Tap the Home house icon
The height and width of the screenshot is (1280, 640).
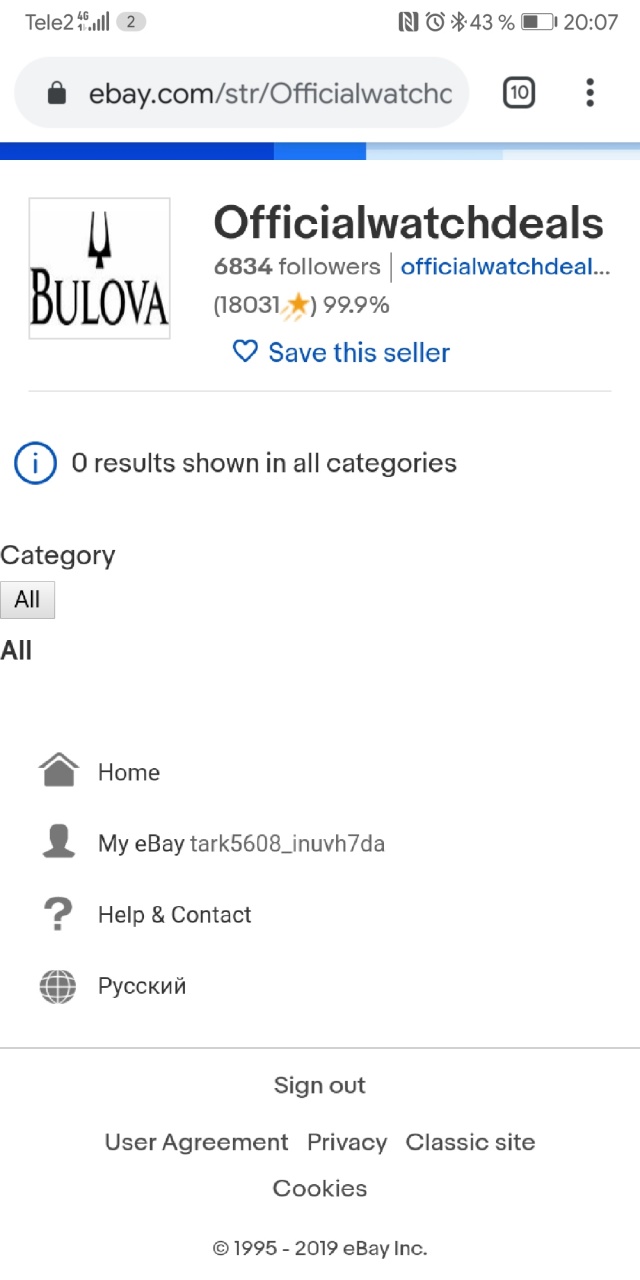pyautogui.click(x=58, y=771)
